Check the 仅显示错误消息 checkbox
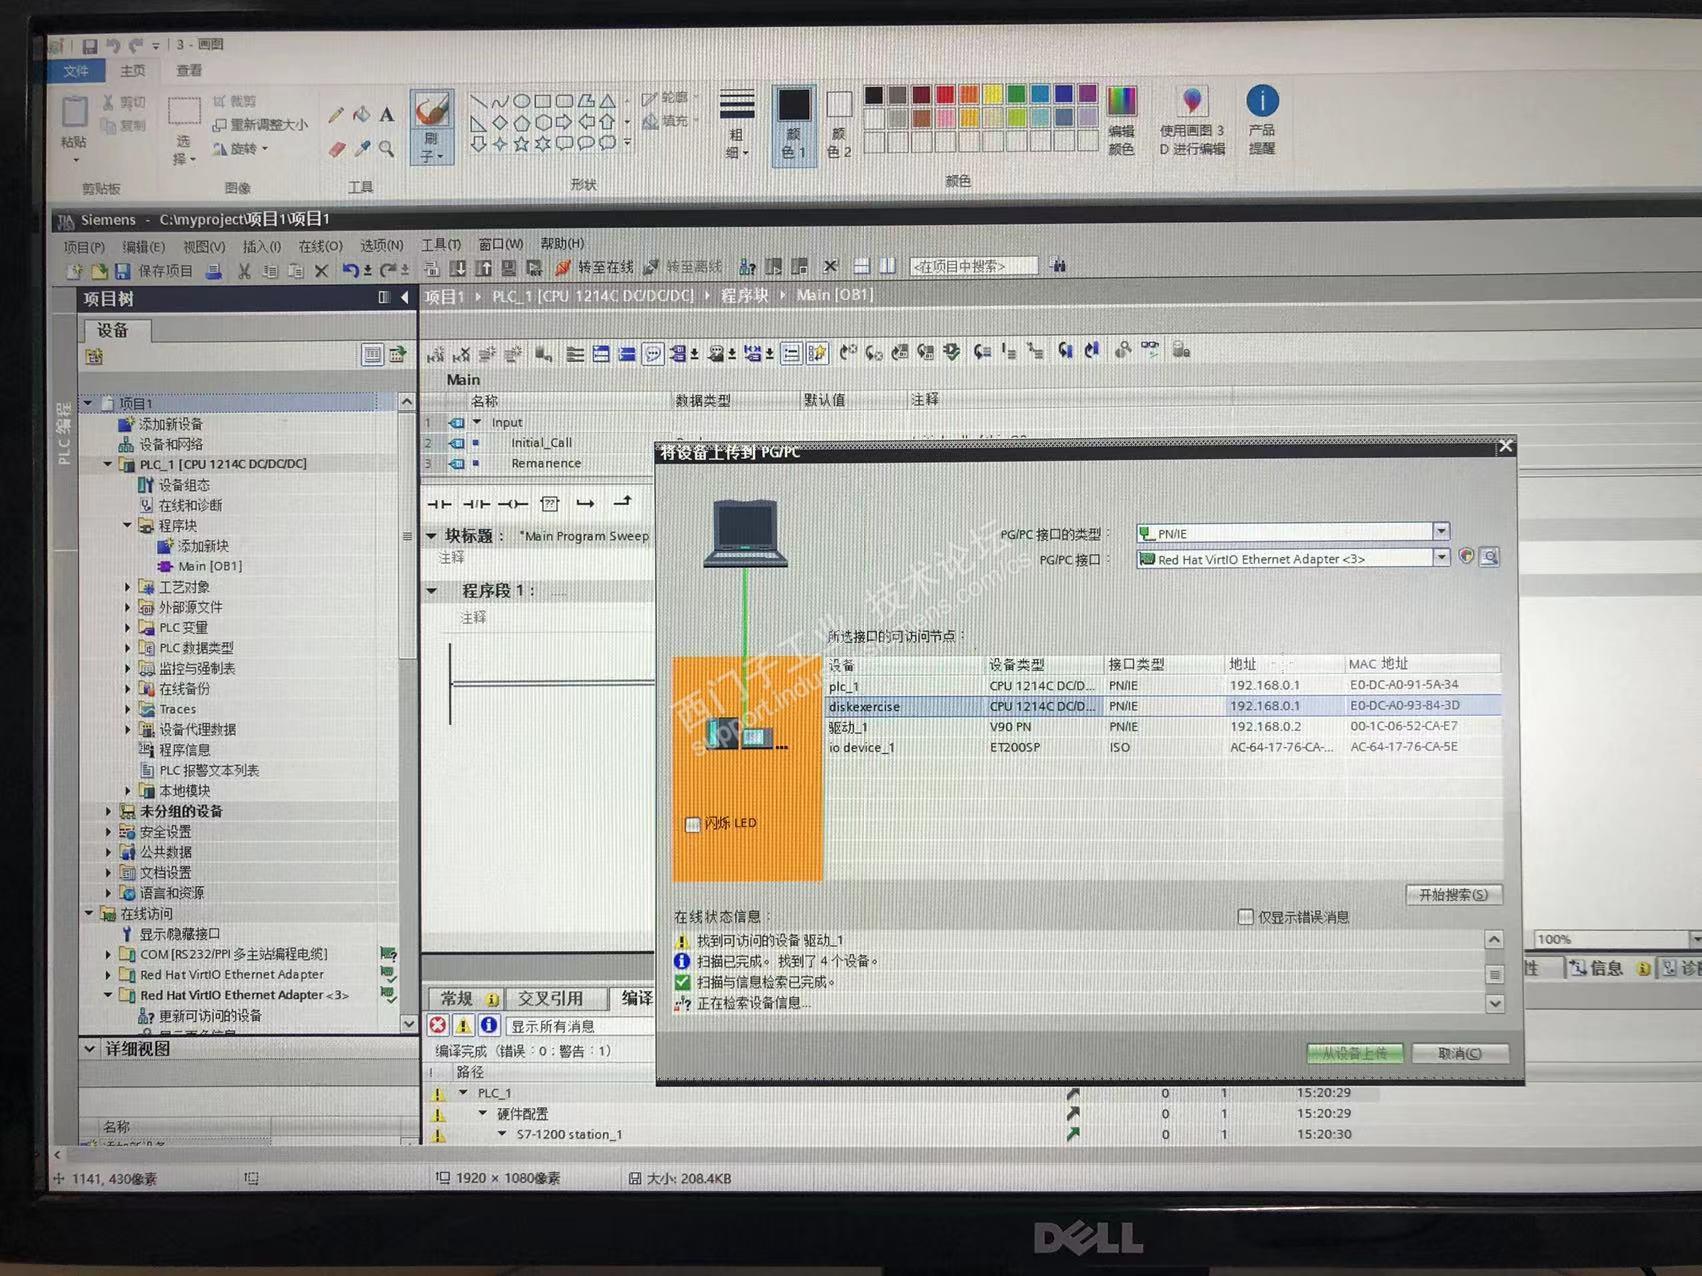Screen dimensions: 1702x1276 pos(1245,917)
